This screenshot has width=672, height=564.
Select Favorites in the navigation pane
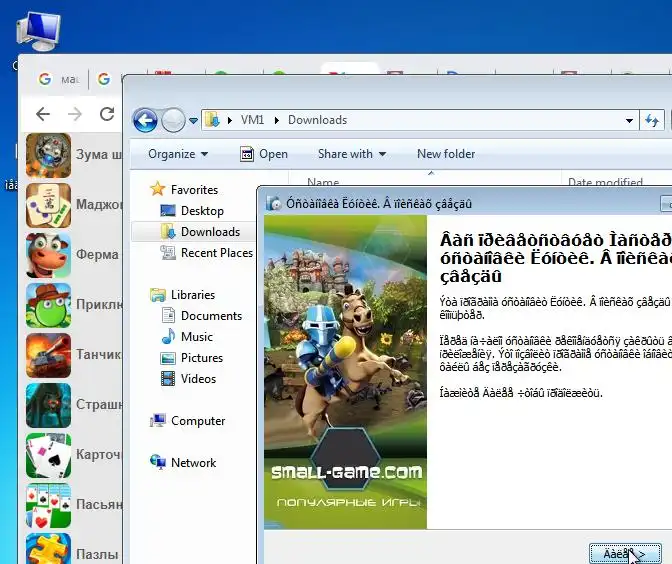[x=194, y=189]
